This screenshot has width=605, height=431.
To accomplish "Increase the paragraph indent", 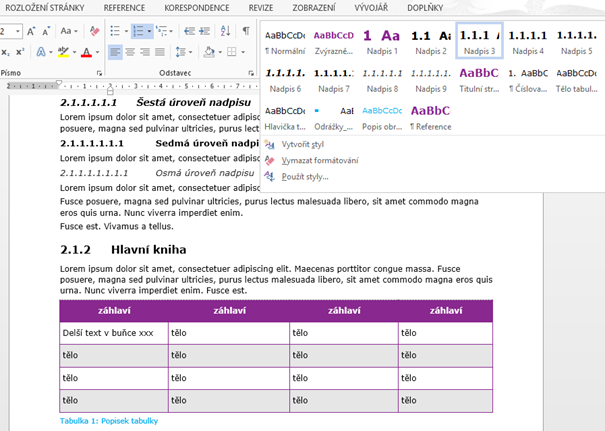I will [x=203, y=31].
